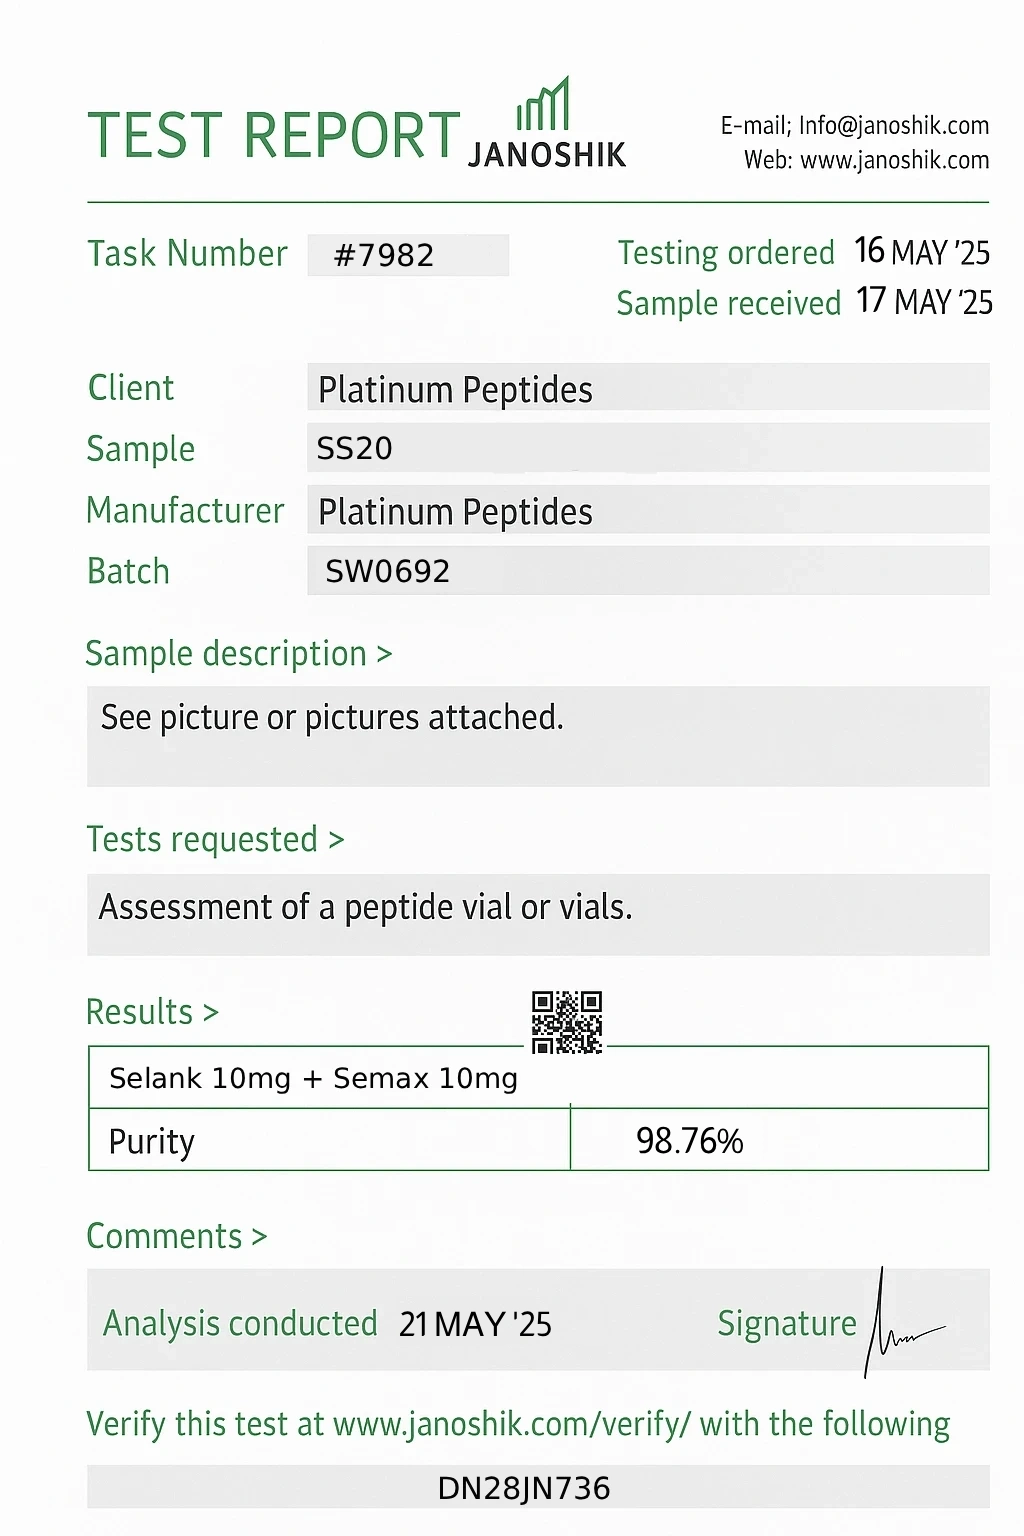Click the Tests requested heading arrow
The height and width of the screenshot is (1536, 1024).
coord(336,840)
